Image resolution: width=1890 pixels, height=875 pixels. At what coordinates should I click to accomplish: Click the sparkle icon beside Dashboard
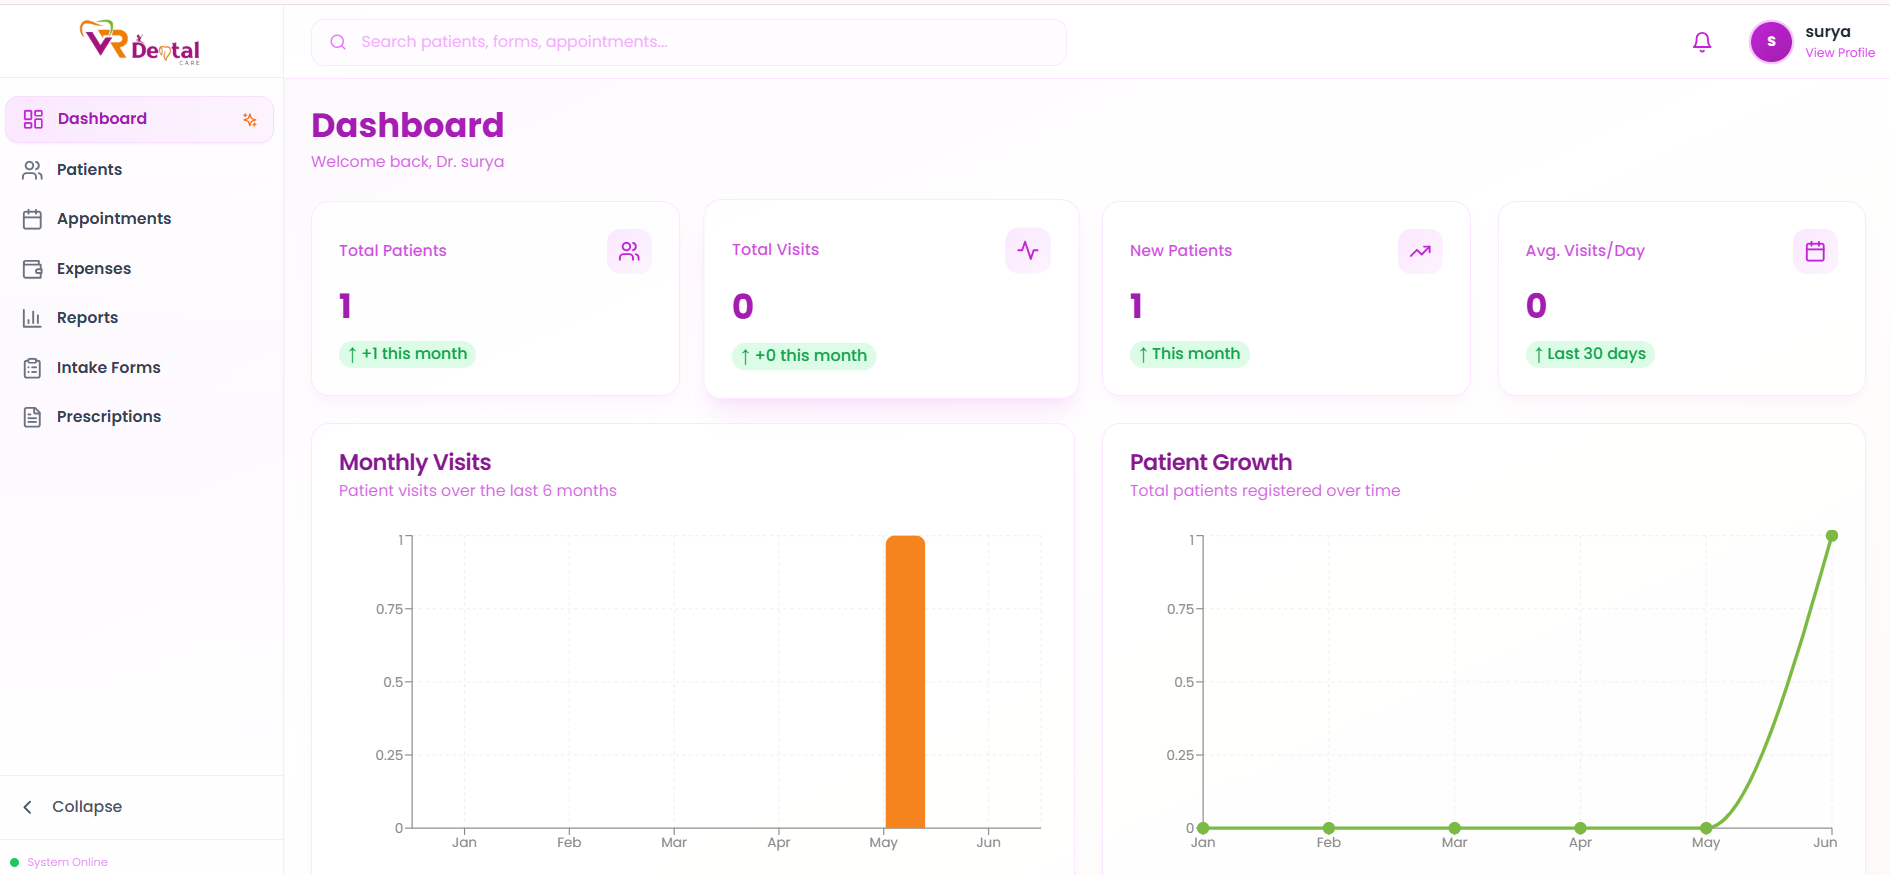point(250,120)
